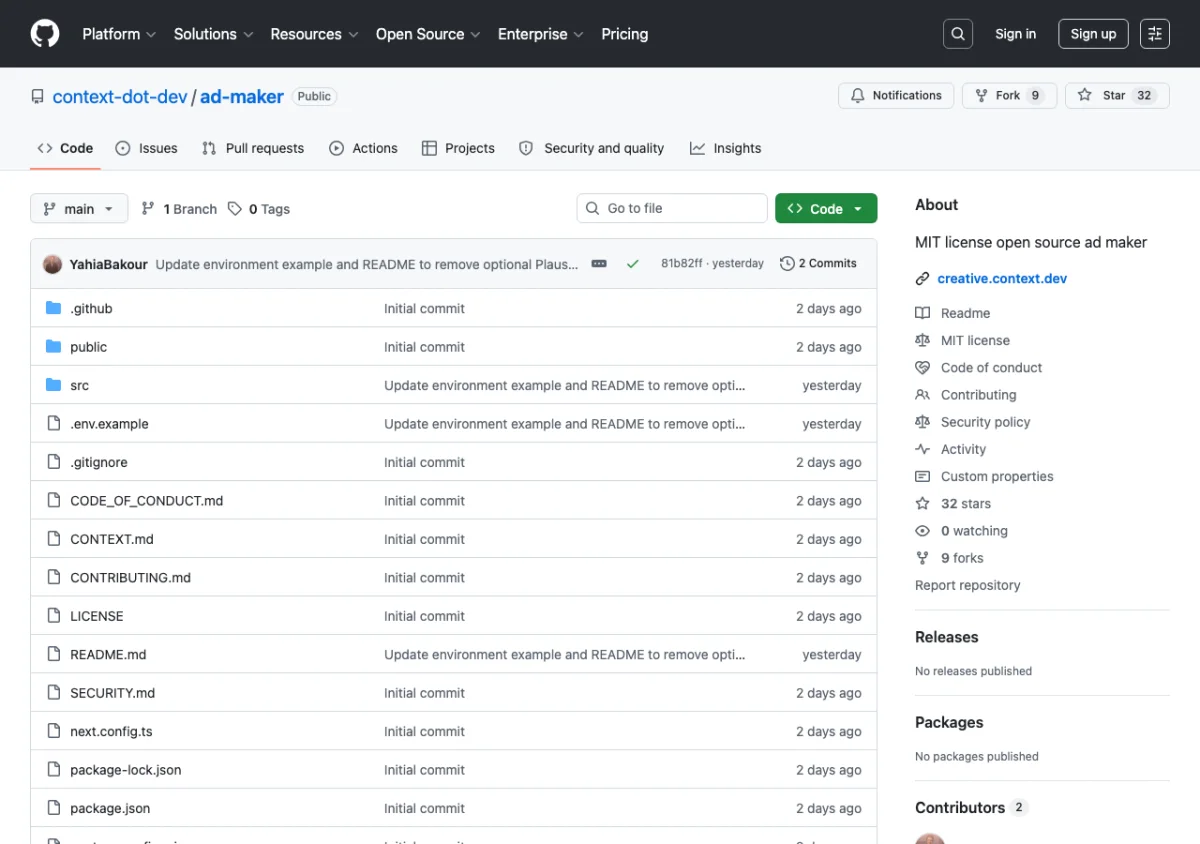Open the appearance settings icon in header
The image size is (1200, 844).
click(1155, 34)
